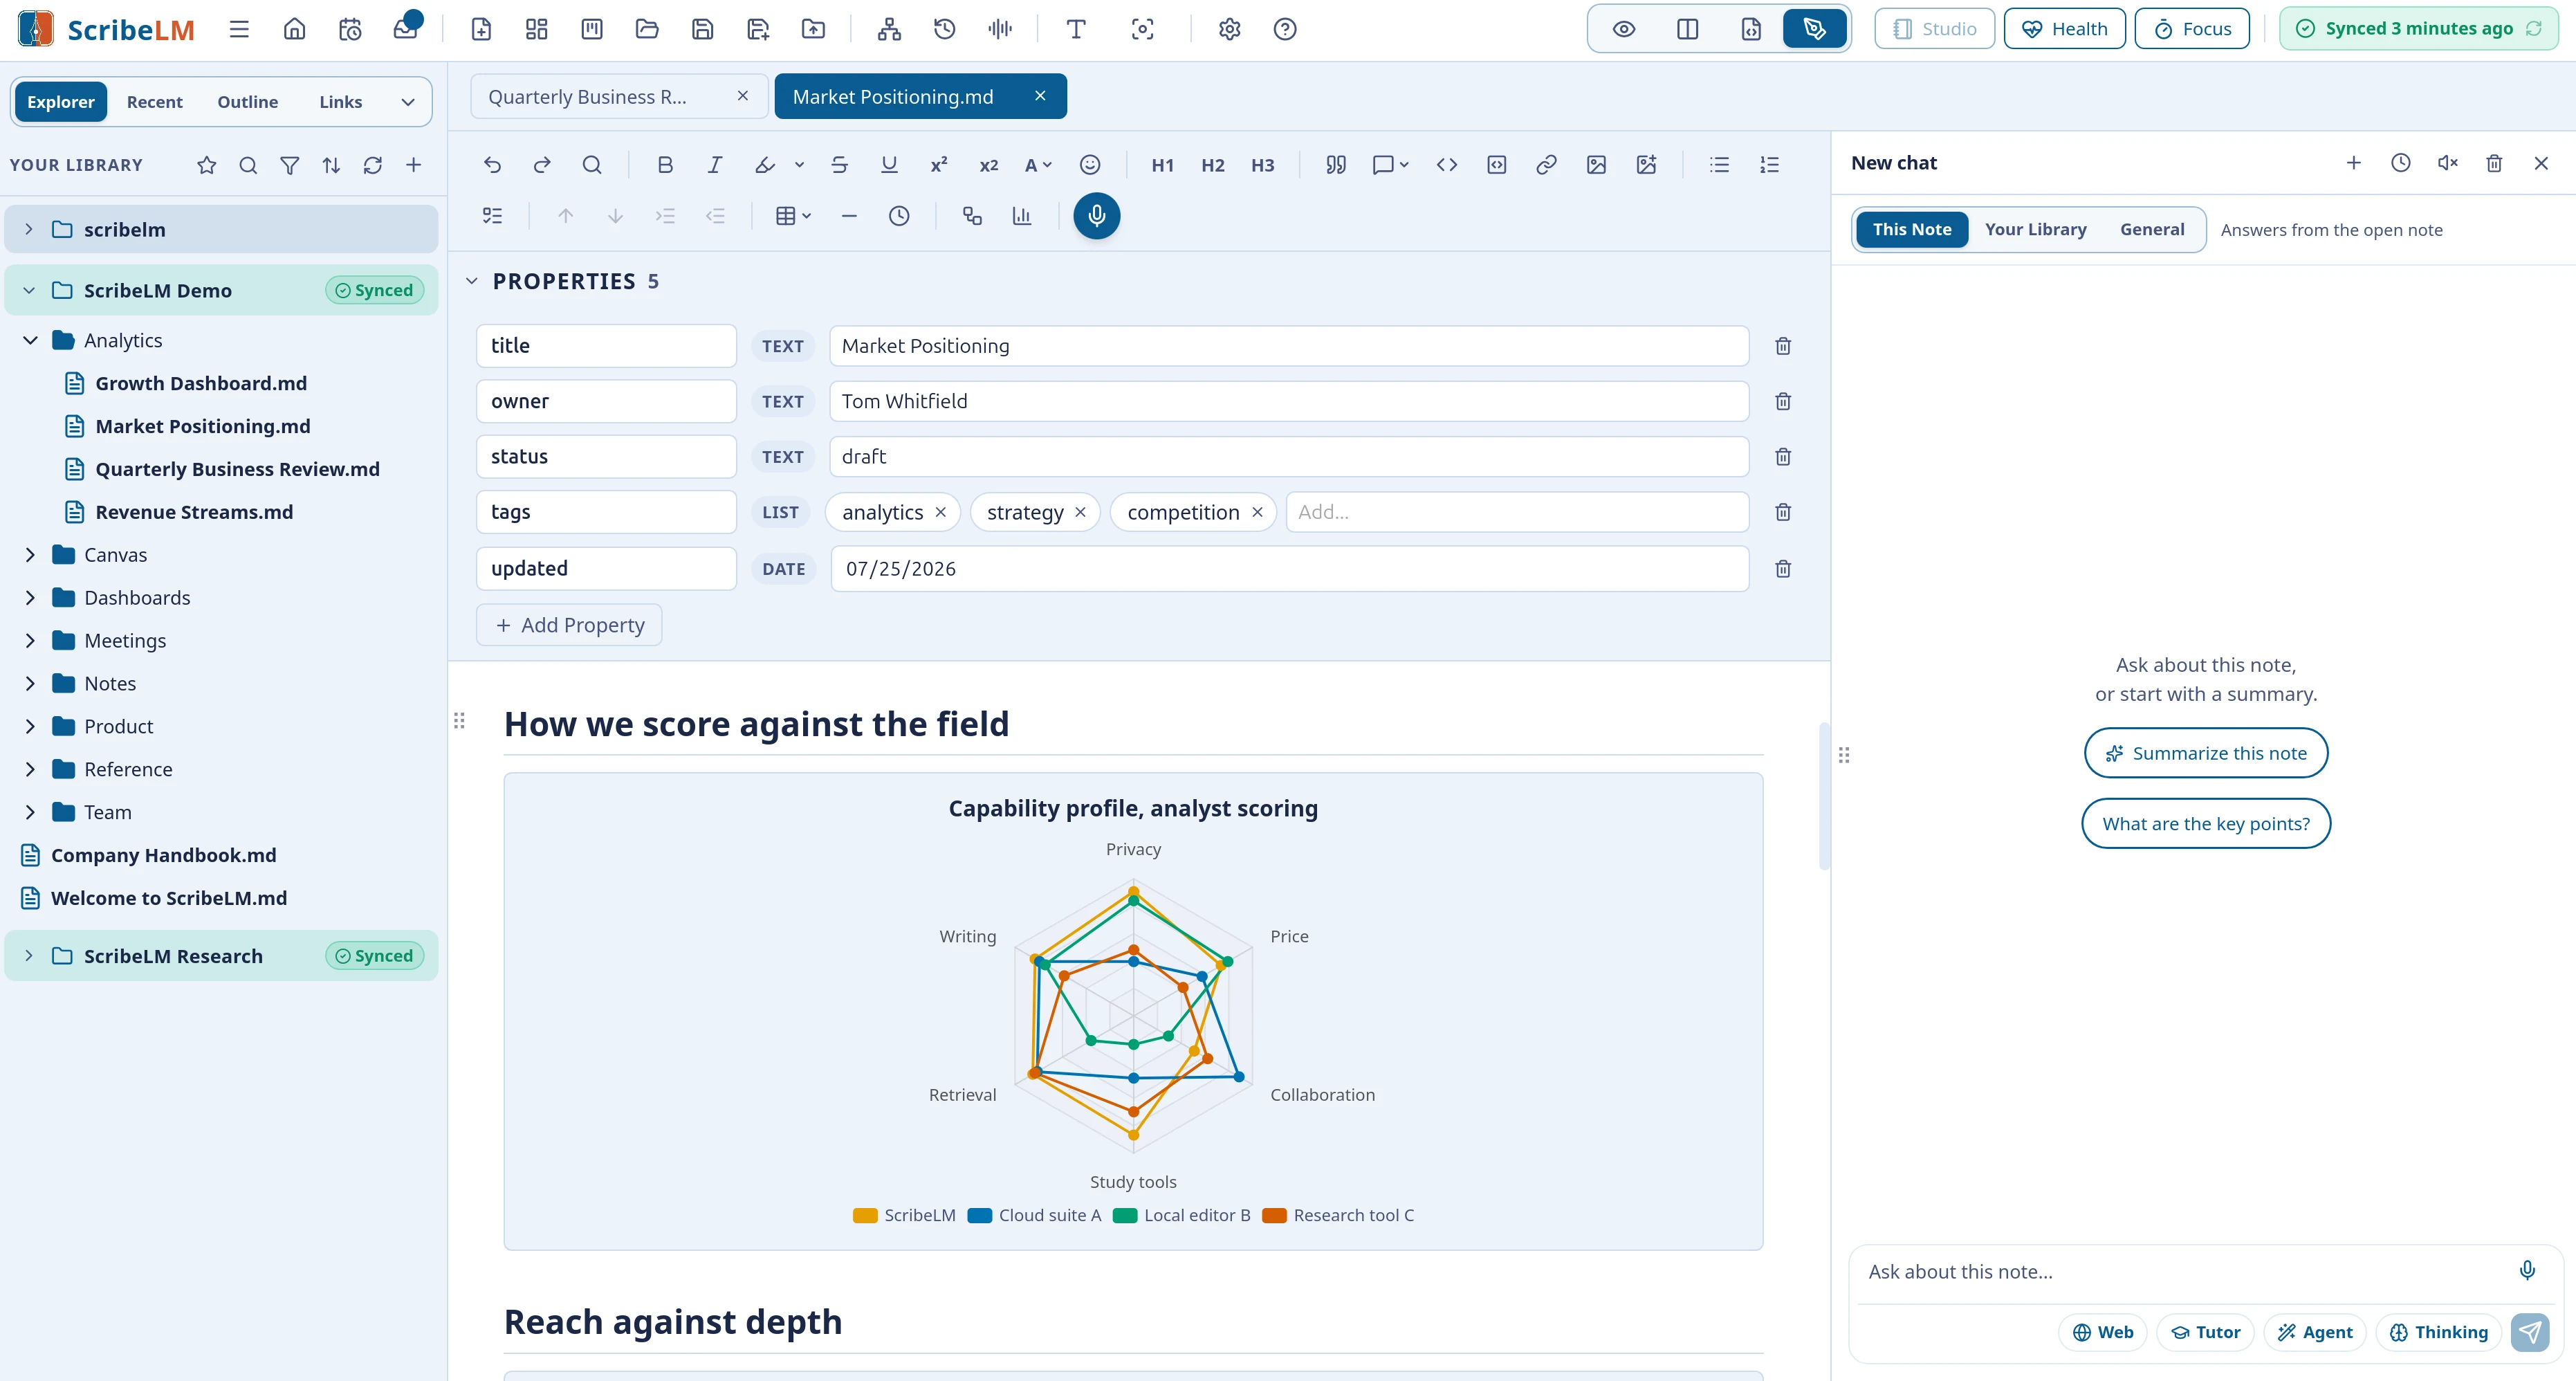Insert a numbered list
2576x1381 pixels.
[1770, 165]
